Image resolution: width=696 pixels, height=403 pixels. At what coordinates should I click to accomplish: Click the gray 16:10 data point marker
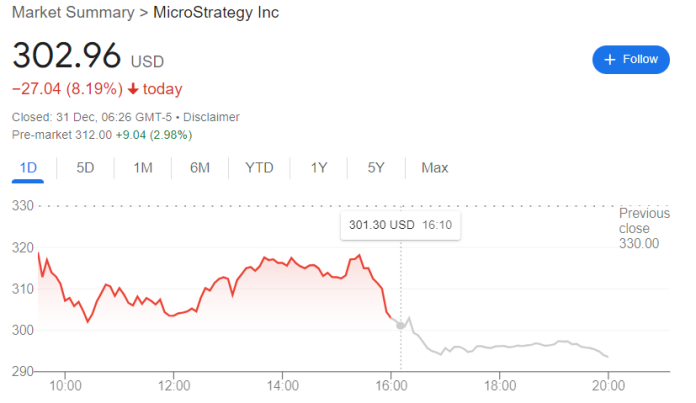tap(401, 325)
